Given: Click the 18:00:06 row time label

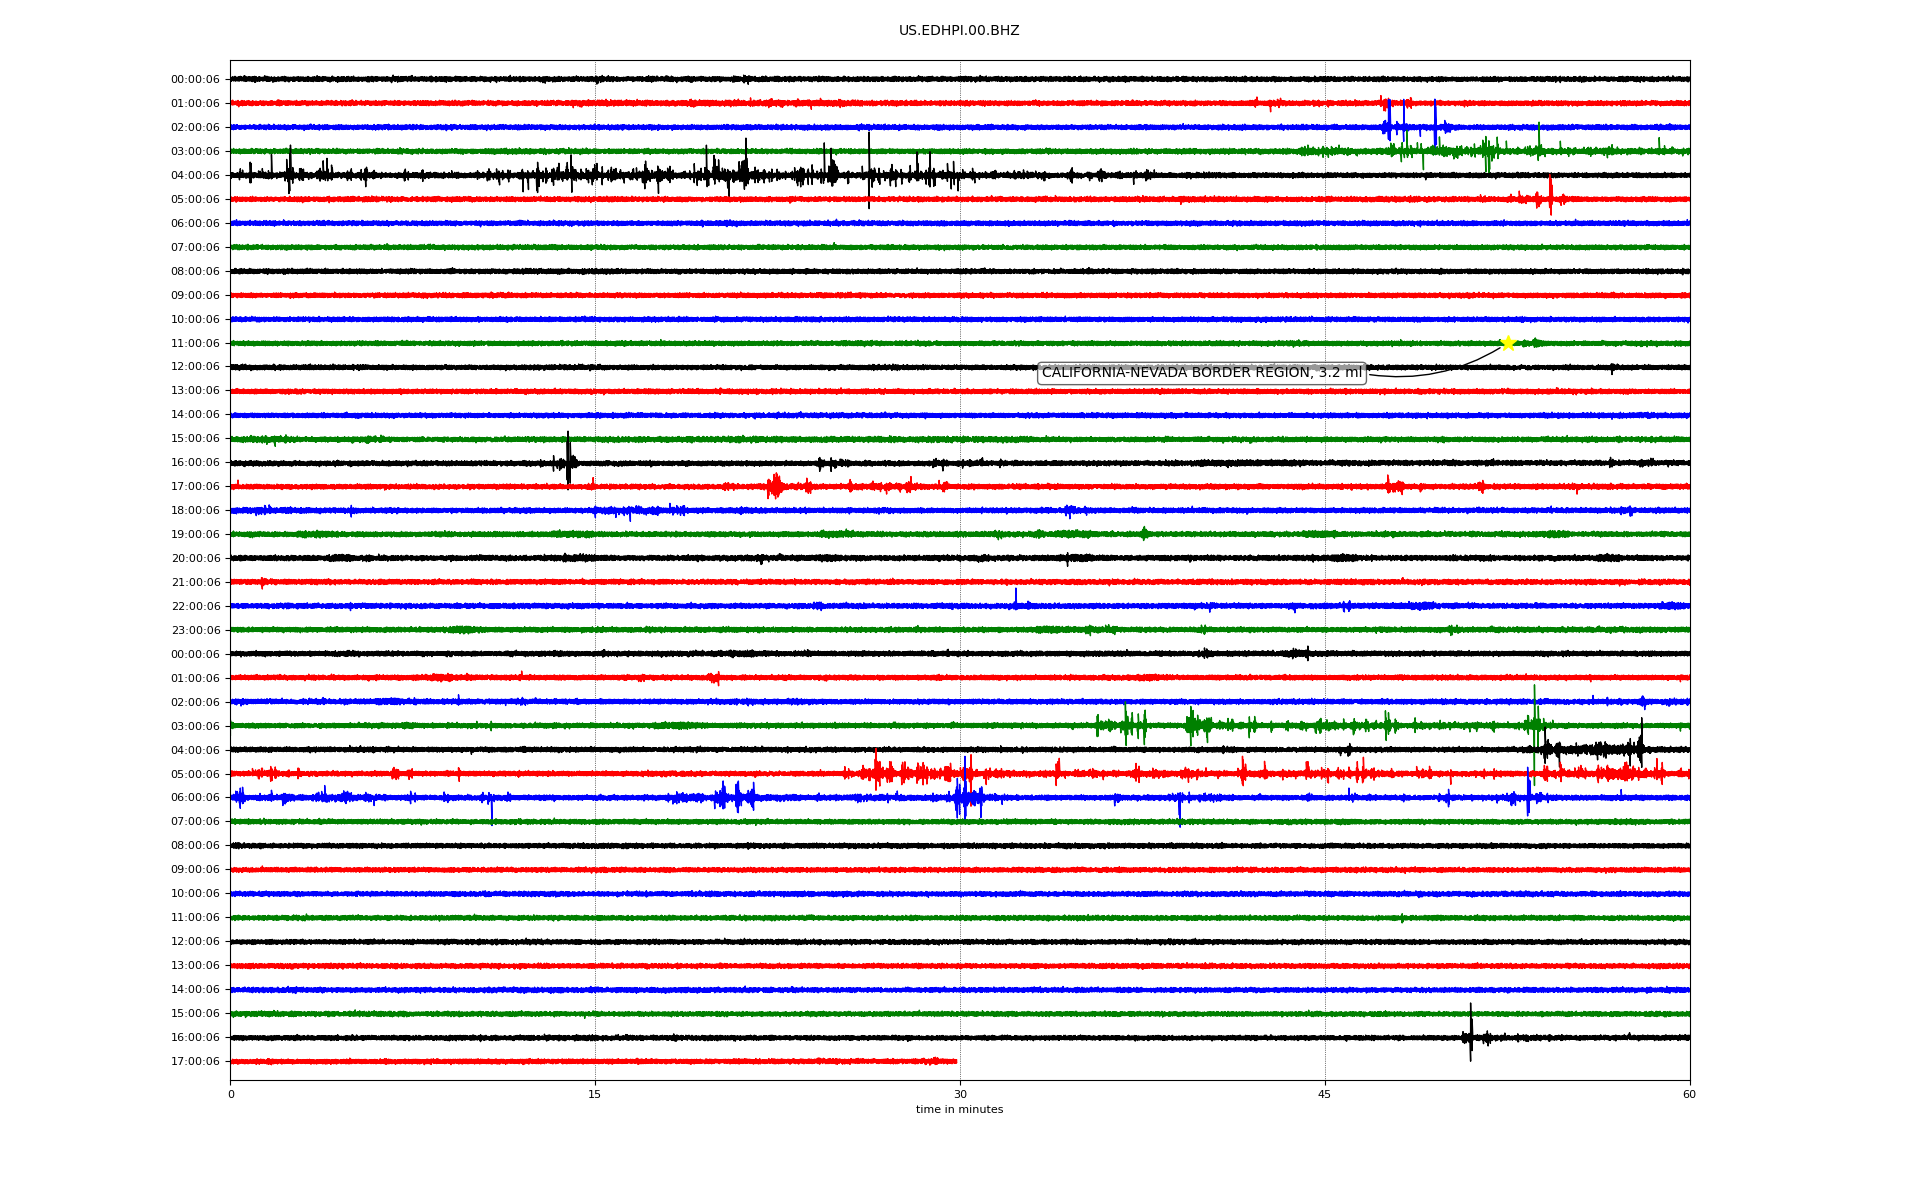Looking at the screenshot, I should [195, 511].
